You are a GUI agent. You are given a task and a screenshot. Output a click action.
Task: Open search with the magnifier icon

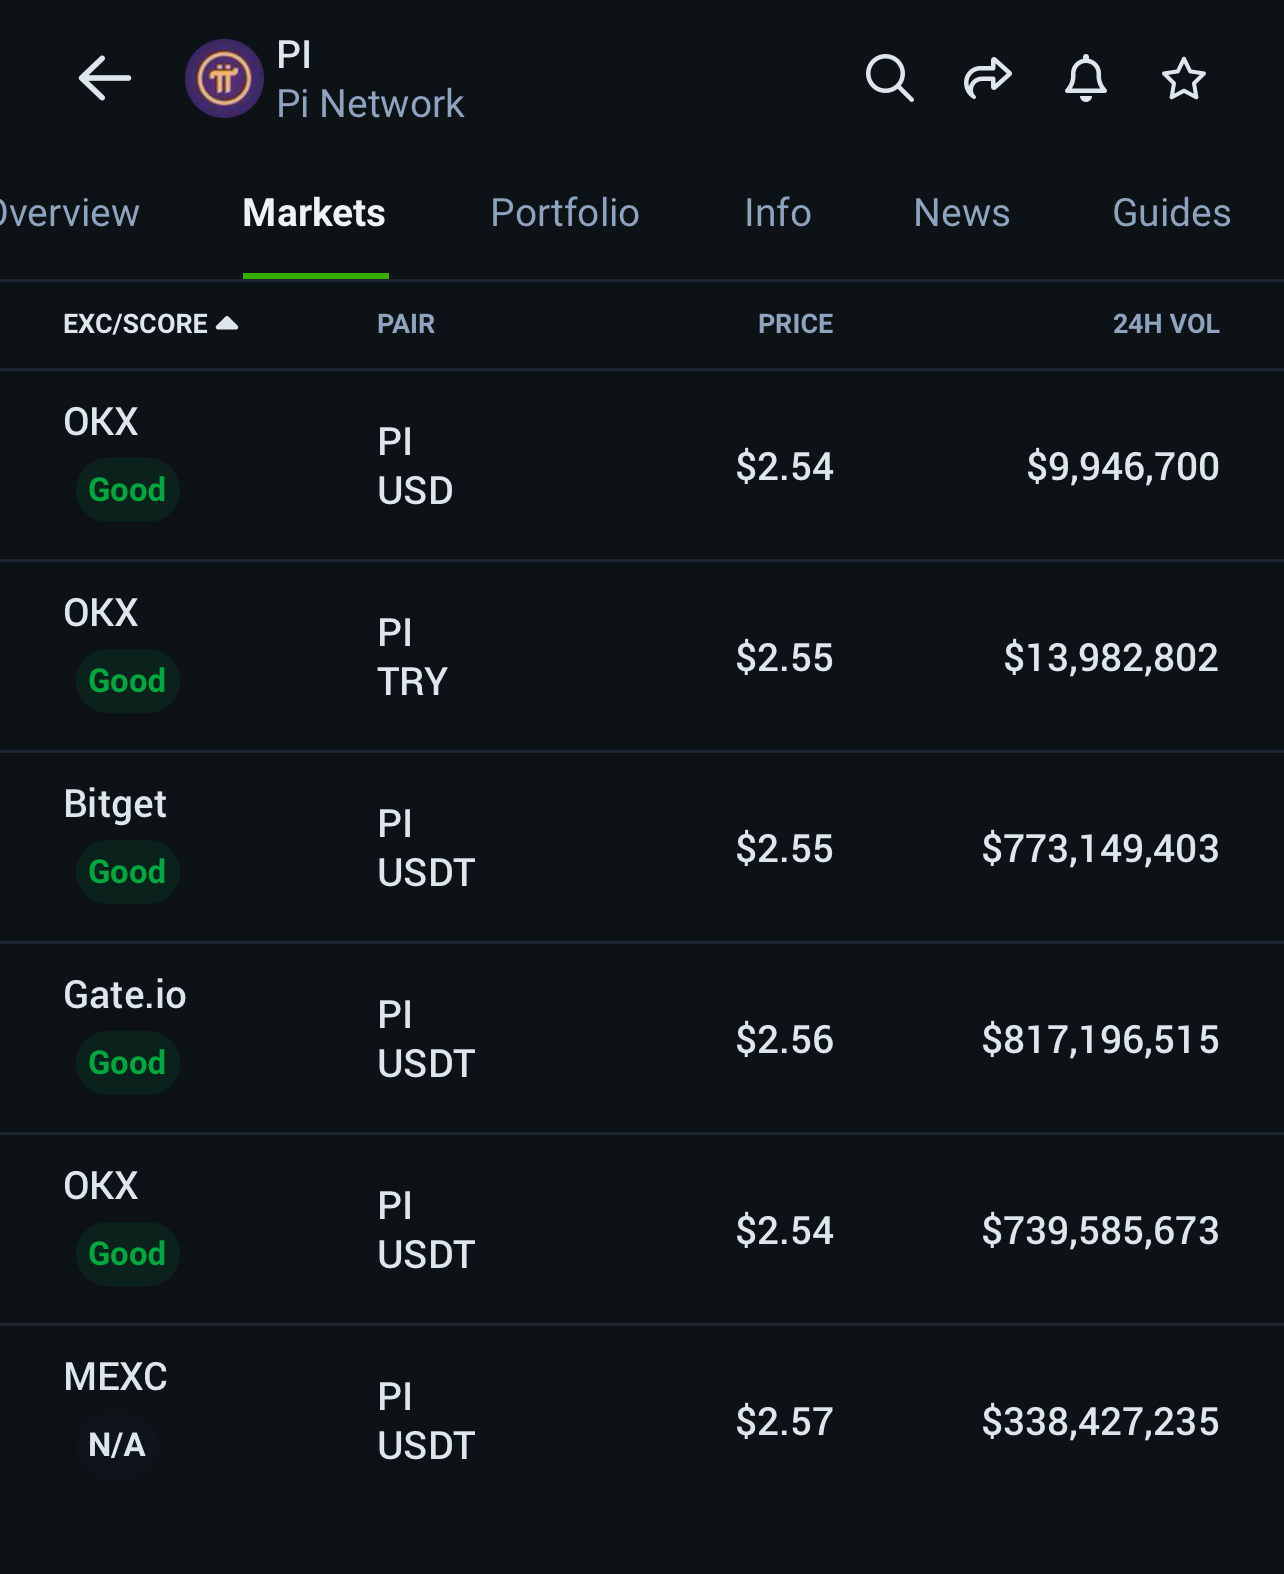click(x=889, y=79)
